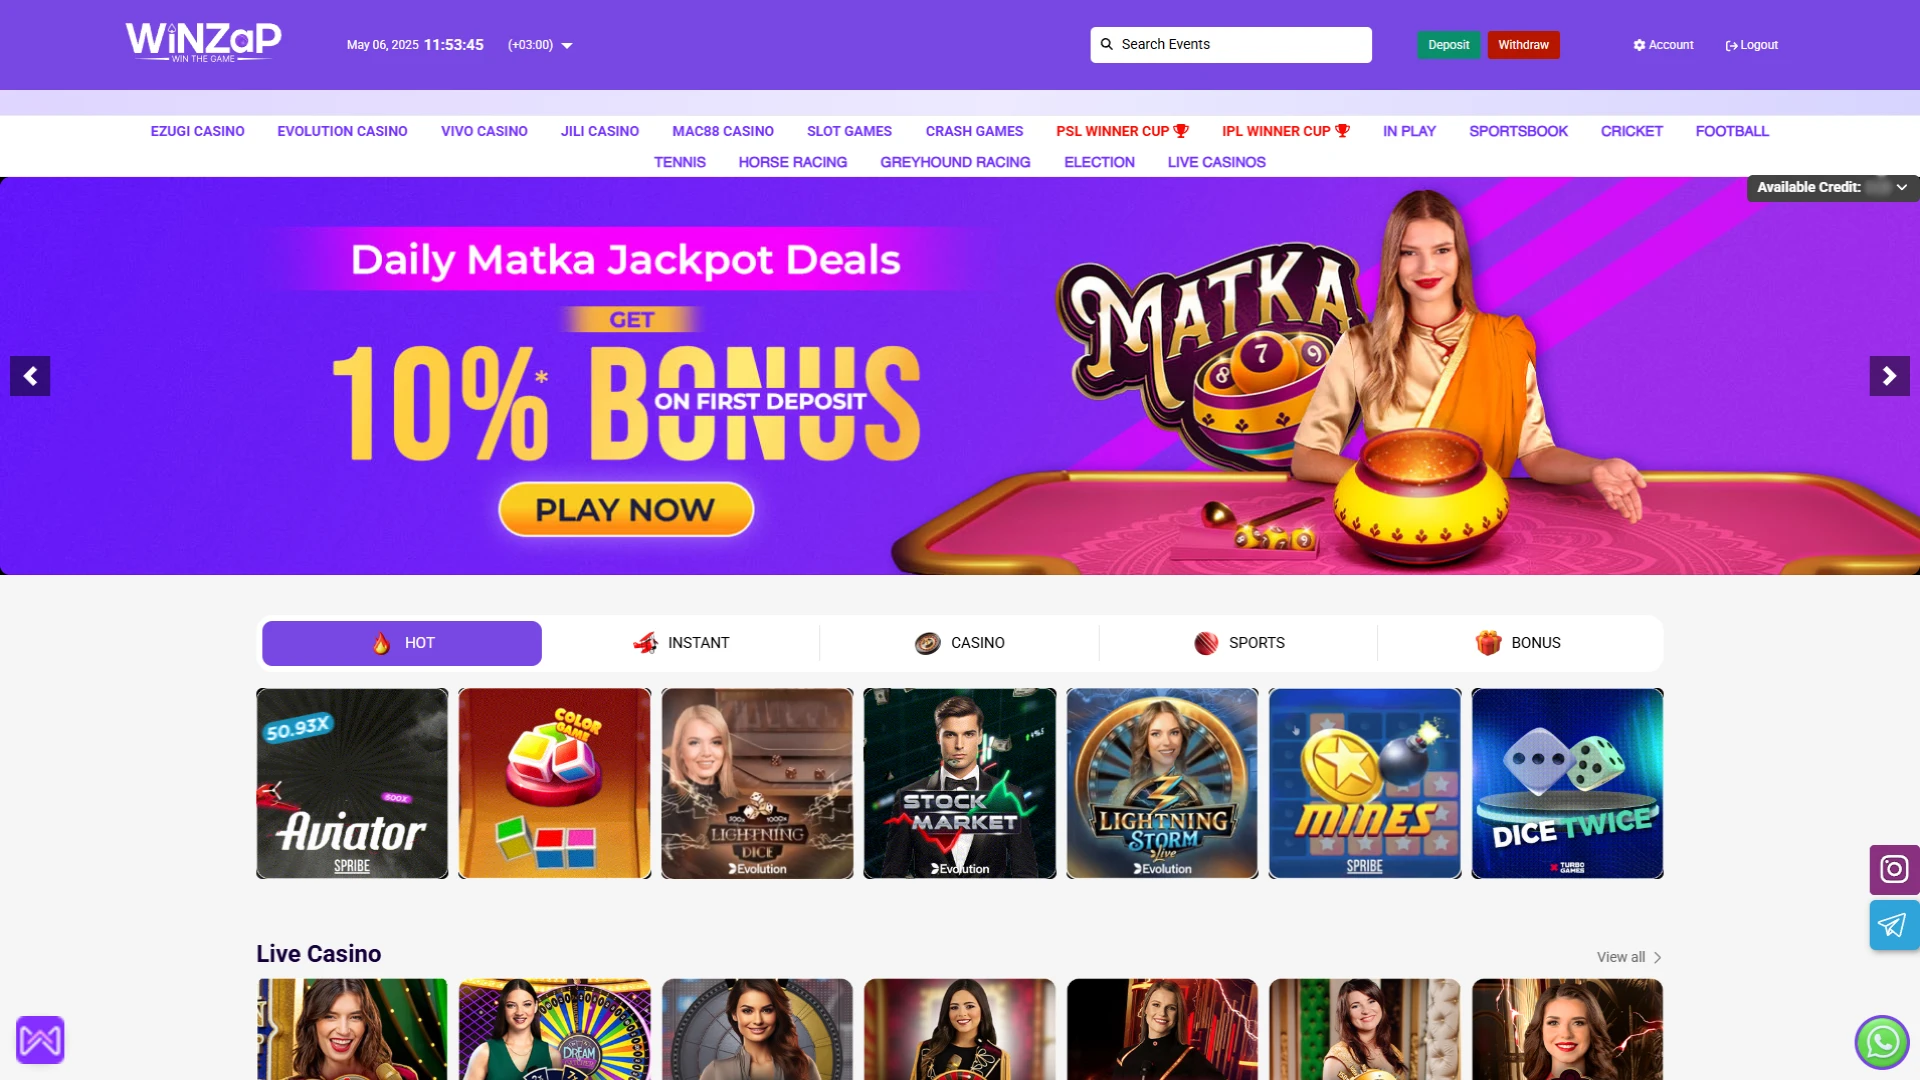Open the Aviator game thumbnail
This screenshot has width=1920, height=1080.
tap(352, 783)
